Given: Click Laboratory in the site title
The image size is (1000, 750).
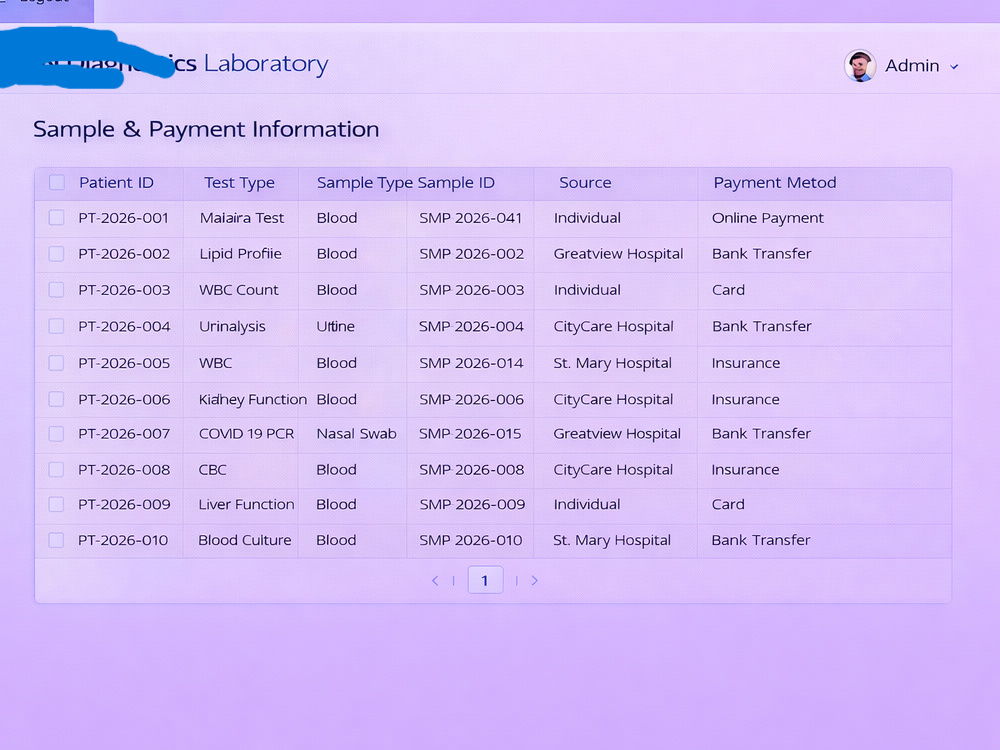Looking at the screenshot, I should pyautogui.click(x=266, y=64).
